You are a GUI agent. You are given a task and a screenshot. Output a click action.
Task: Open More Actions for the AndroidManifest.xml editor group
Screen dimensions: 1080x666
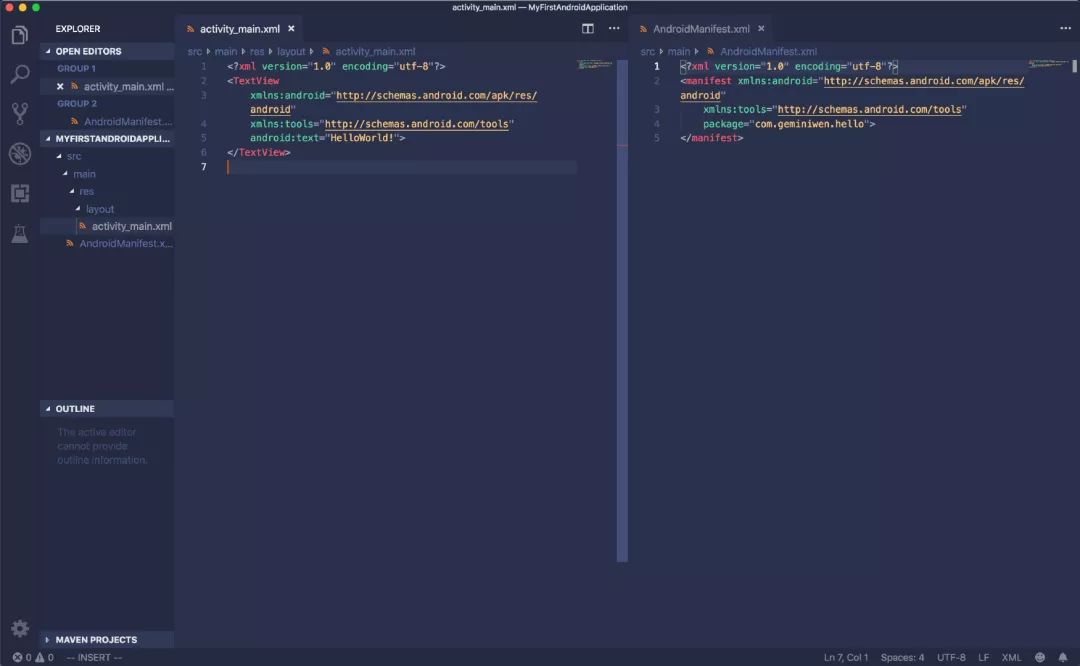click(1065, 29)
